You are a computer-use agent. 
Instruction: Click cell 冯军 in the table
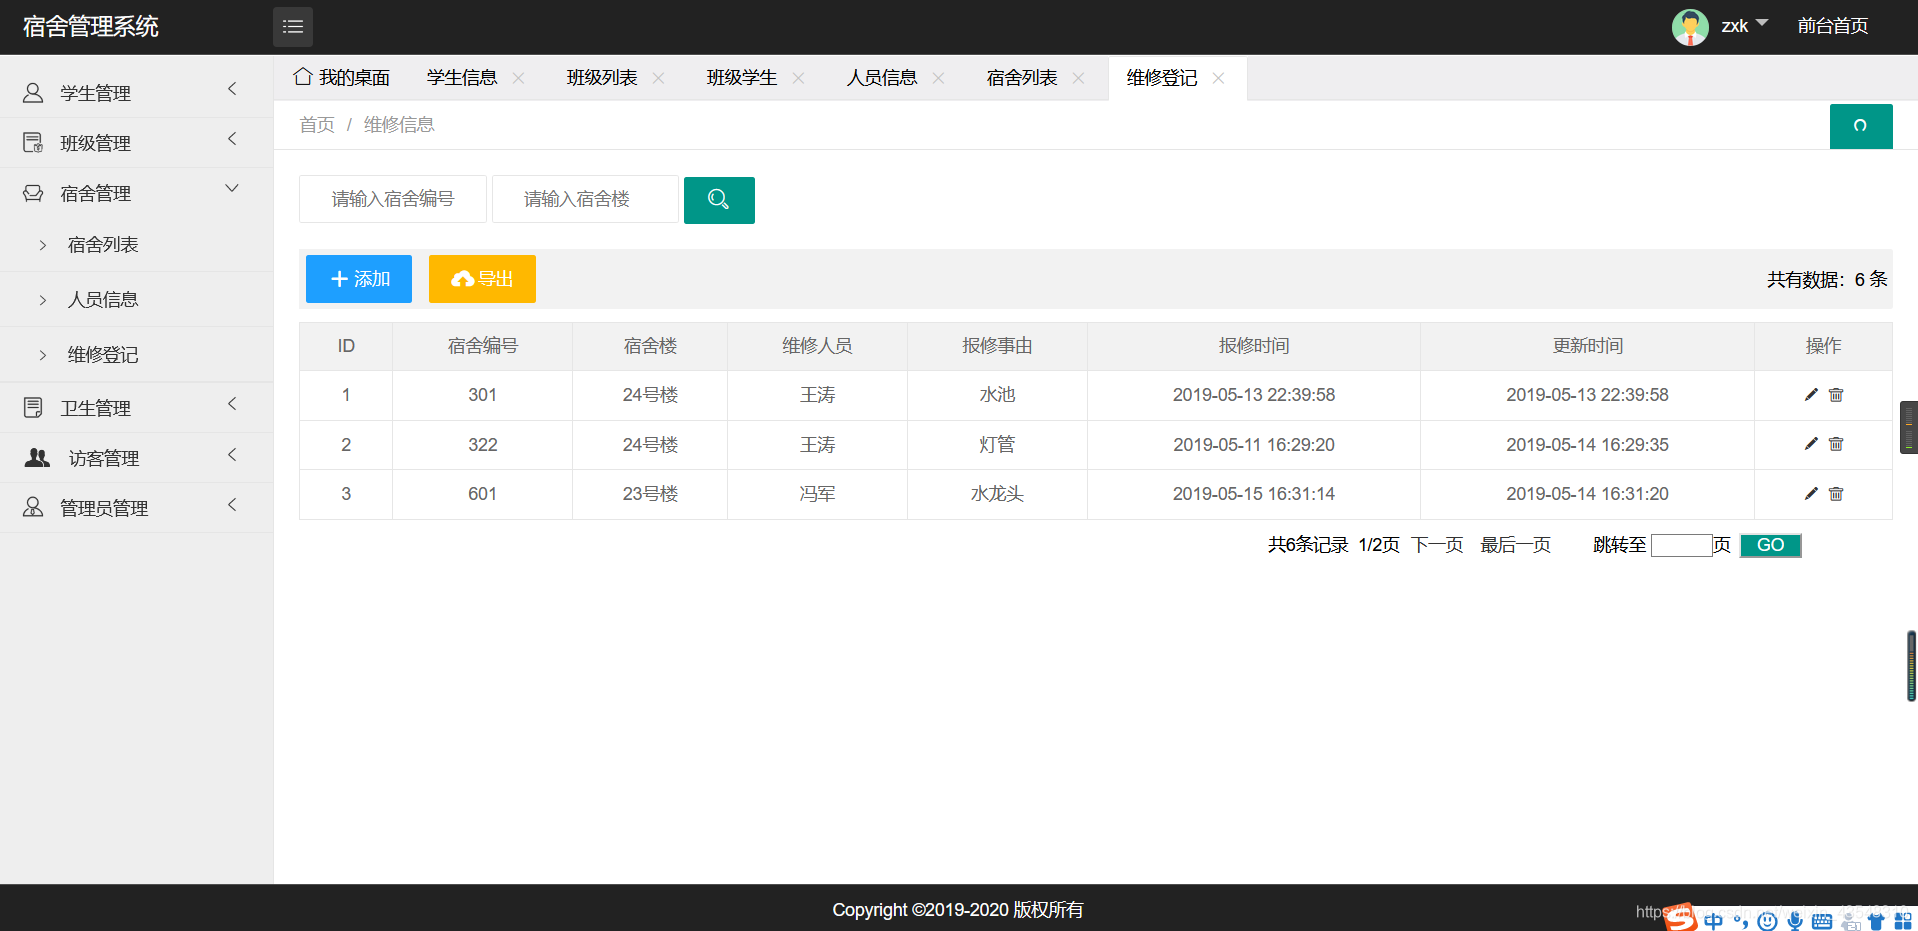pos(817,494)
